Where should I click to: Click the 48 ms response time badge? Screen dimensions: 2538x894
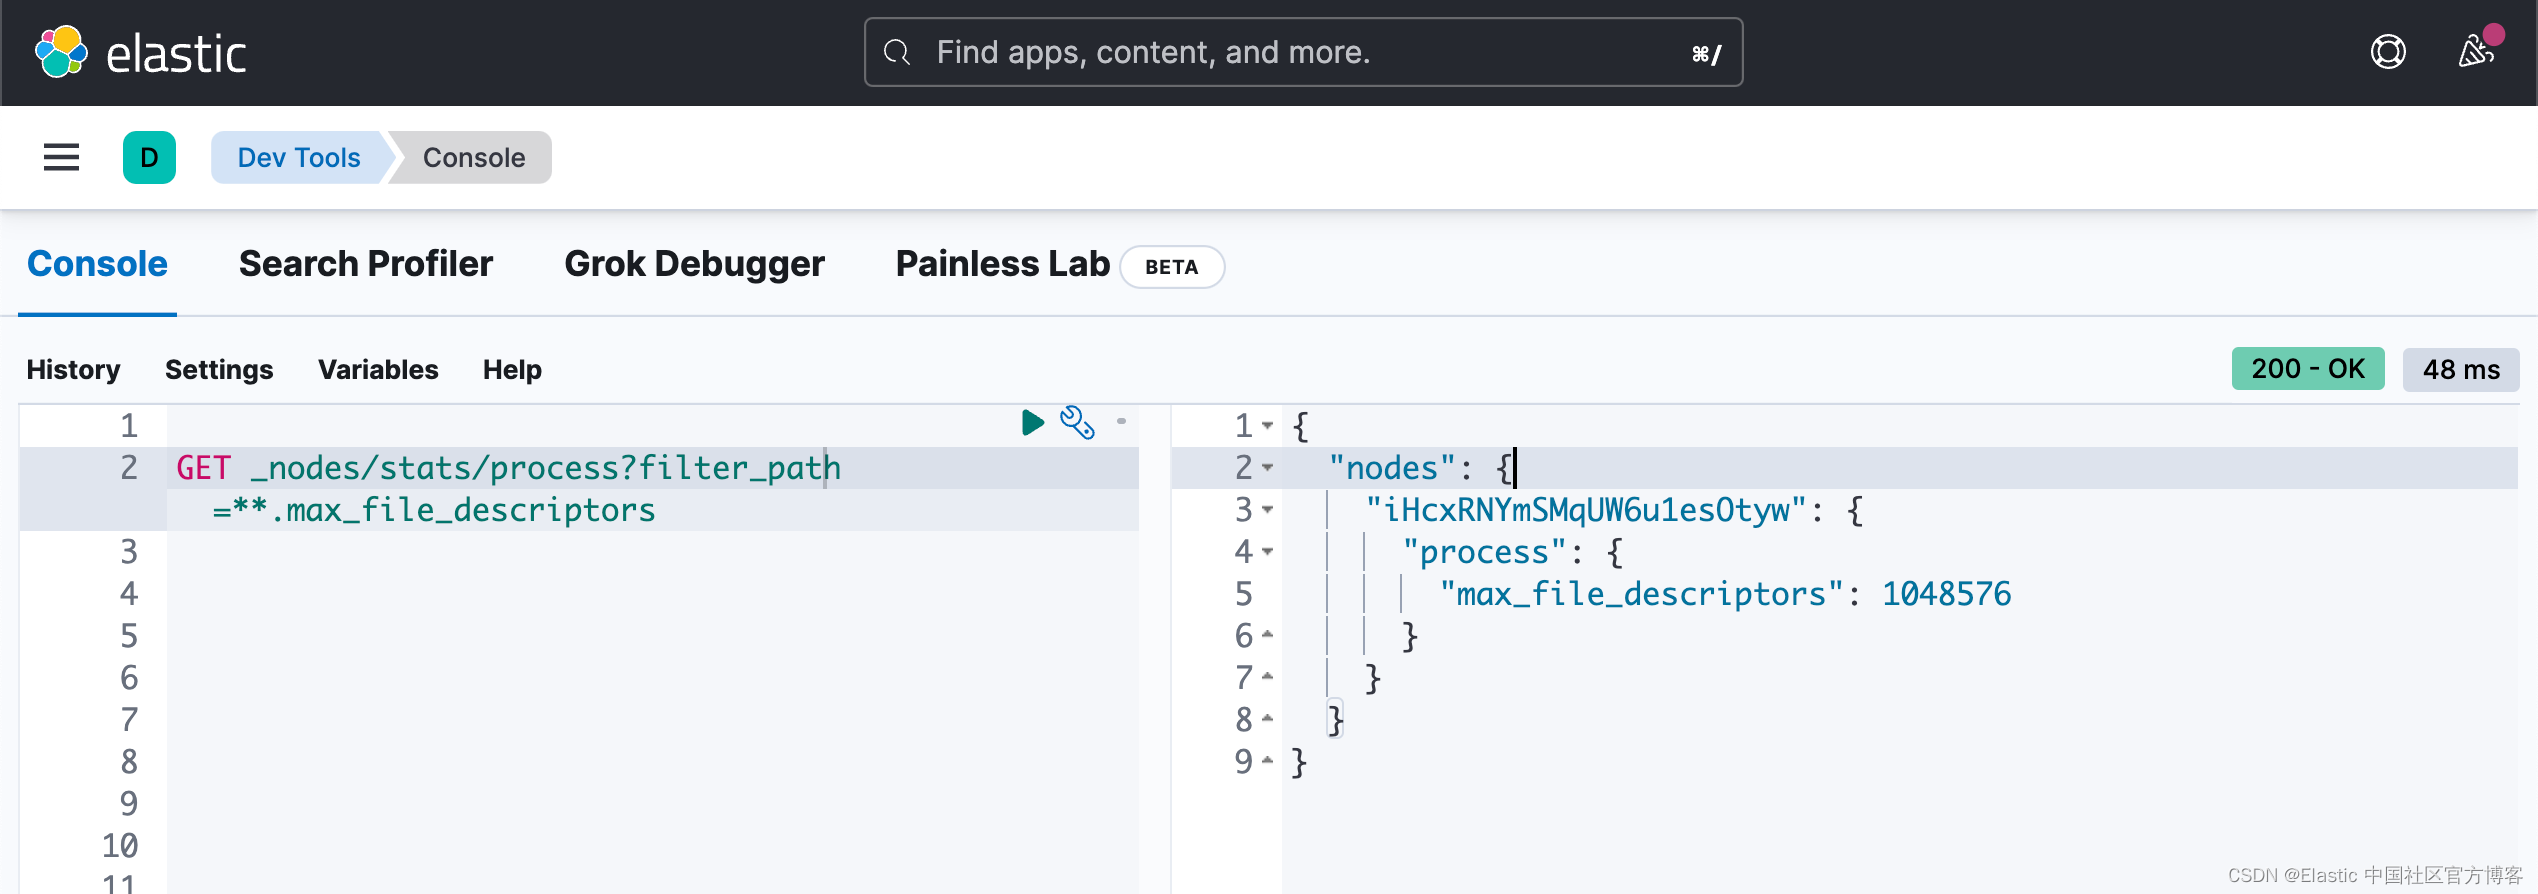coord(2461,369)
